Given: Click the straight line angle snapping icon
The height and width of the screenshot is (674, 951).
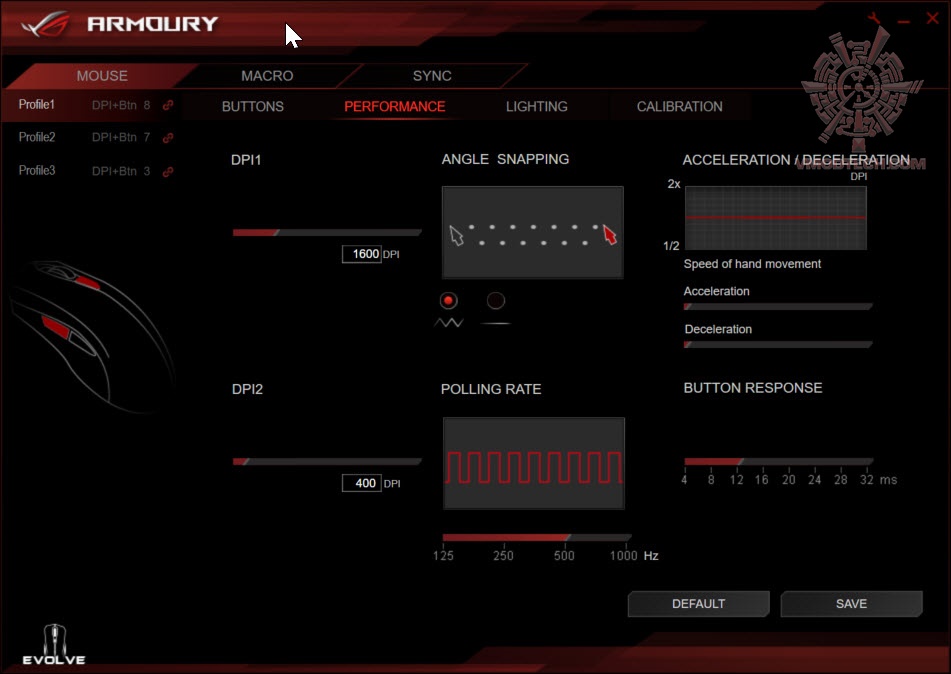Looking at the screenshot, I should pos(496,323).
